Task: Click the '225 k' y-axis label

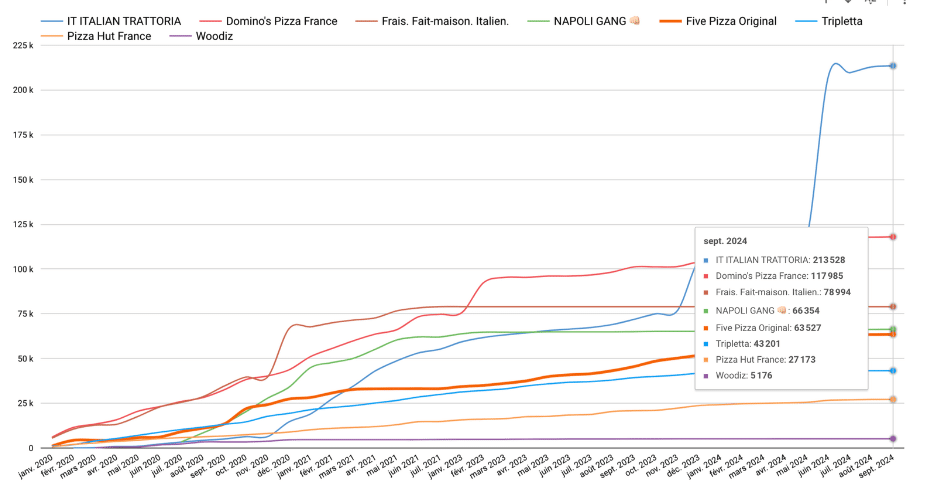Action: click(23, 45)
